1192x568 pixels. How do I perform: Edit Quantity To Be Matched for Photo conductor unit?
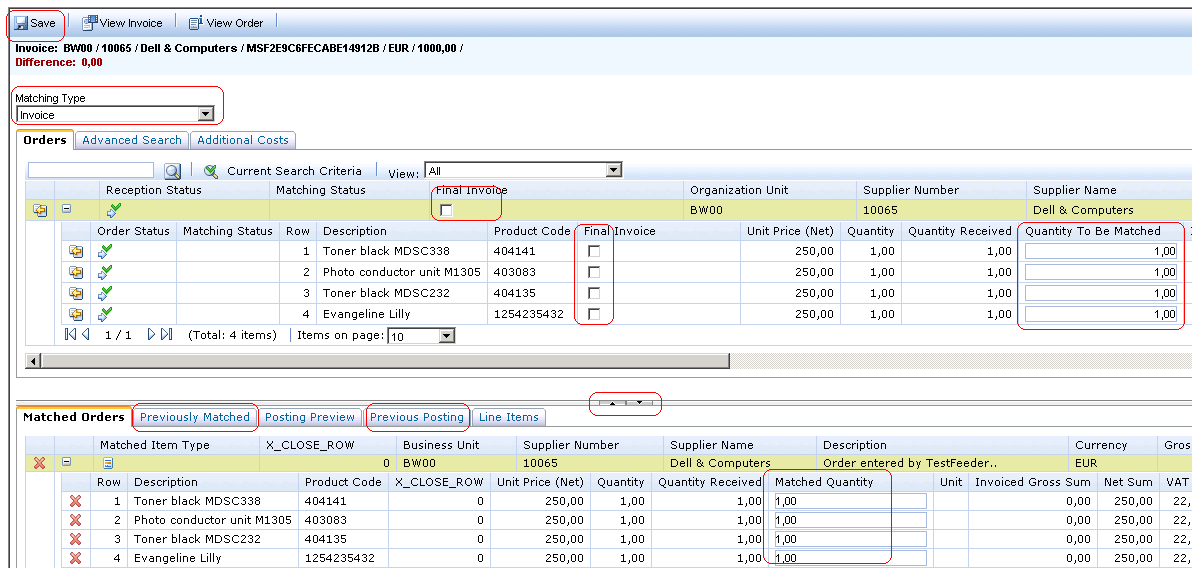(1101, 272)
